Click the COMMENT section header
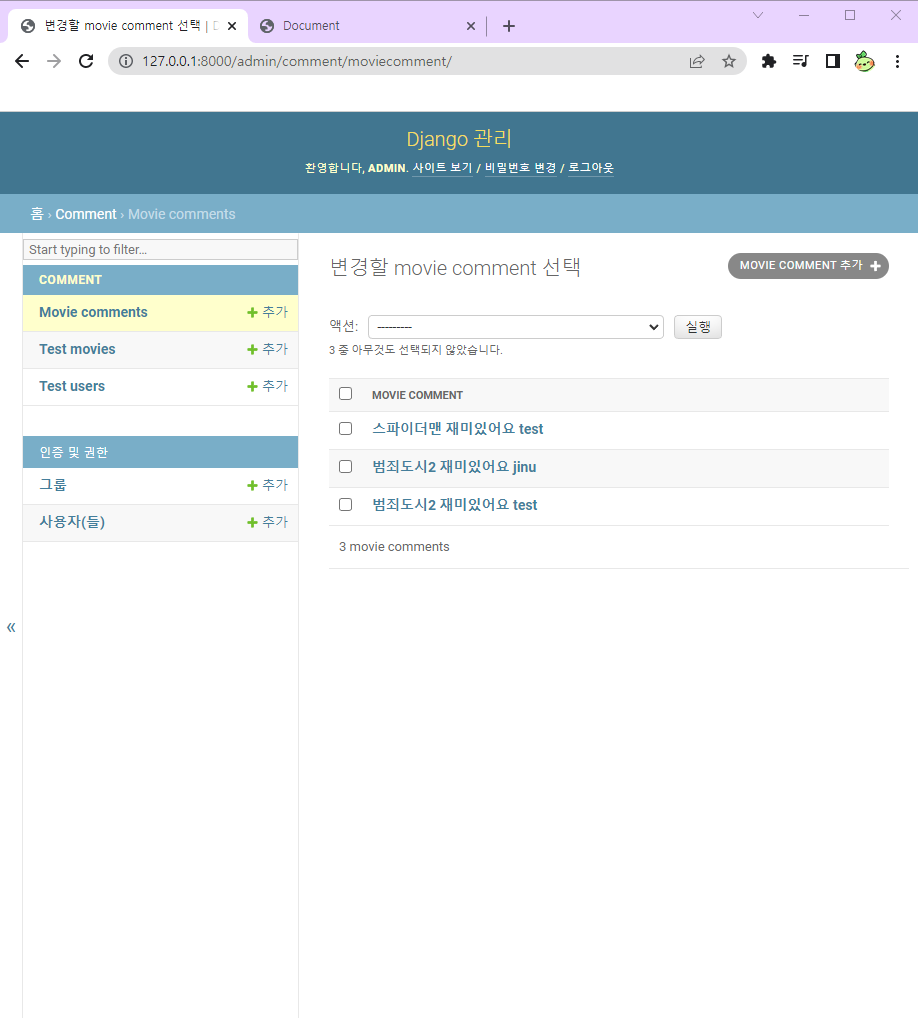 [x=70, y=280]
